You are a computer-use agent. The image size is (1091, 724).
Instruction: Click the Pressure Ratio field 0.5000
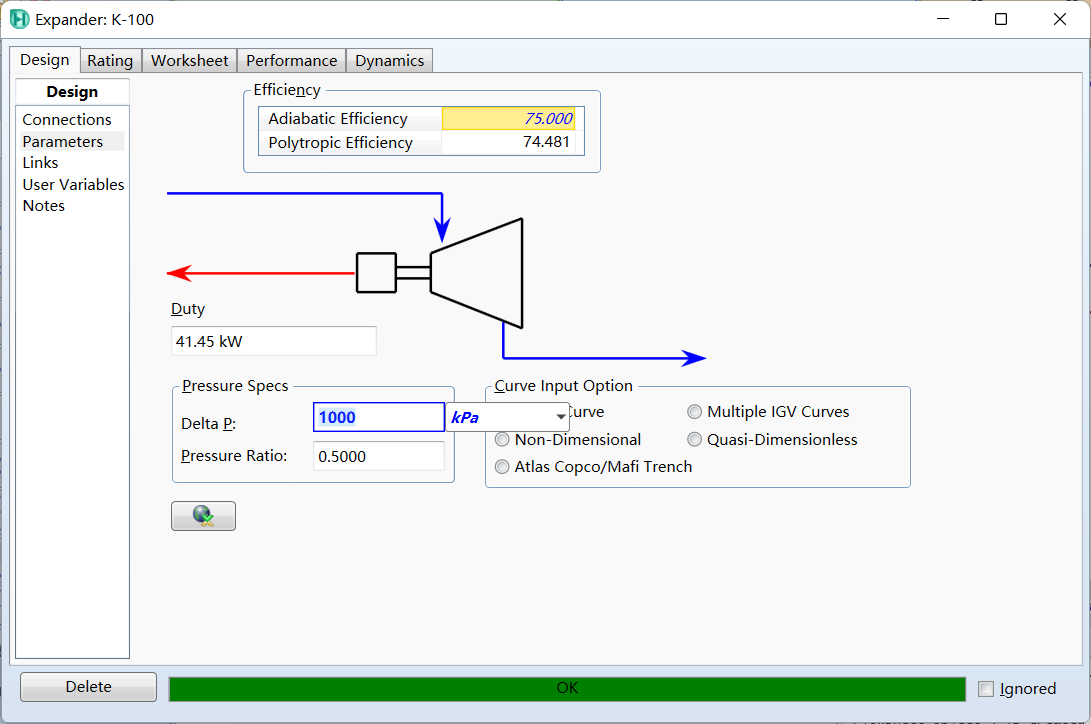[379, 456]
